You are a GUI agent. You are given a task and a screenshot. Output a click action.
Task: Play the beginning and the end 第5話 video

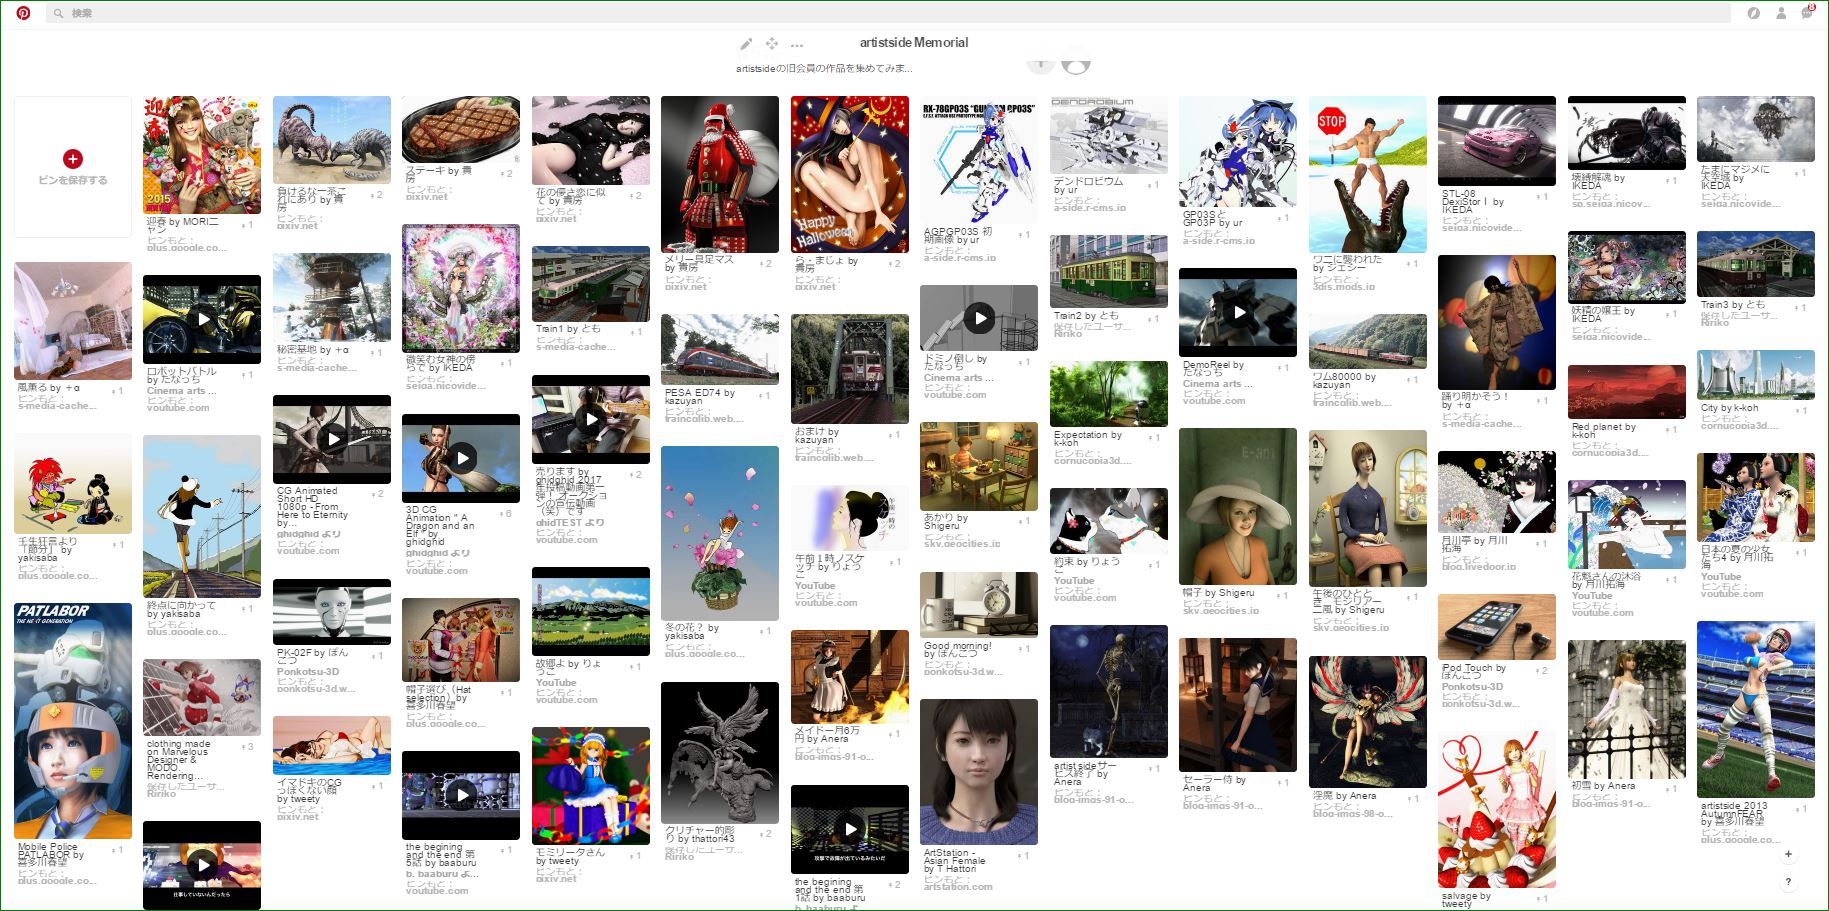pyautogui.click(x=462, y=795)
